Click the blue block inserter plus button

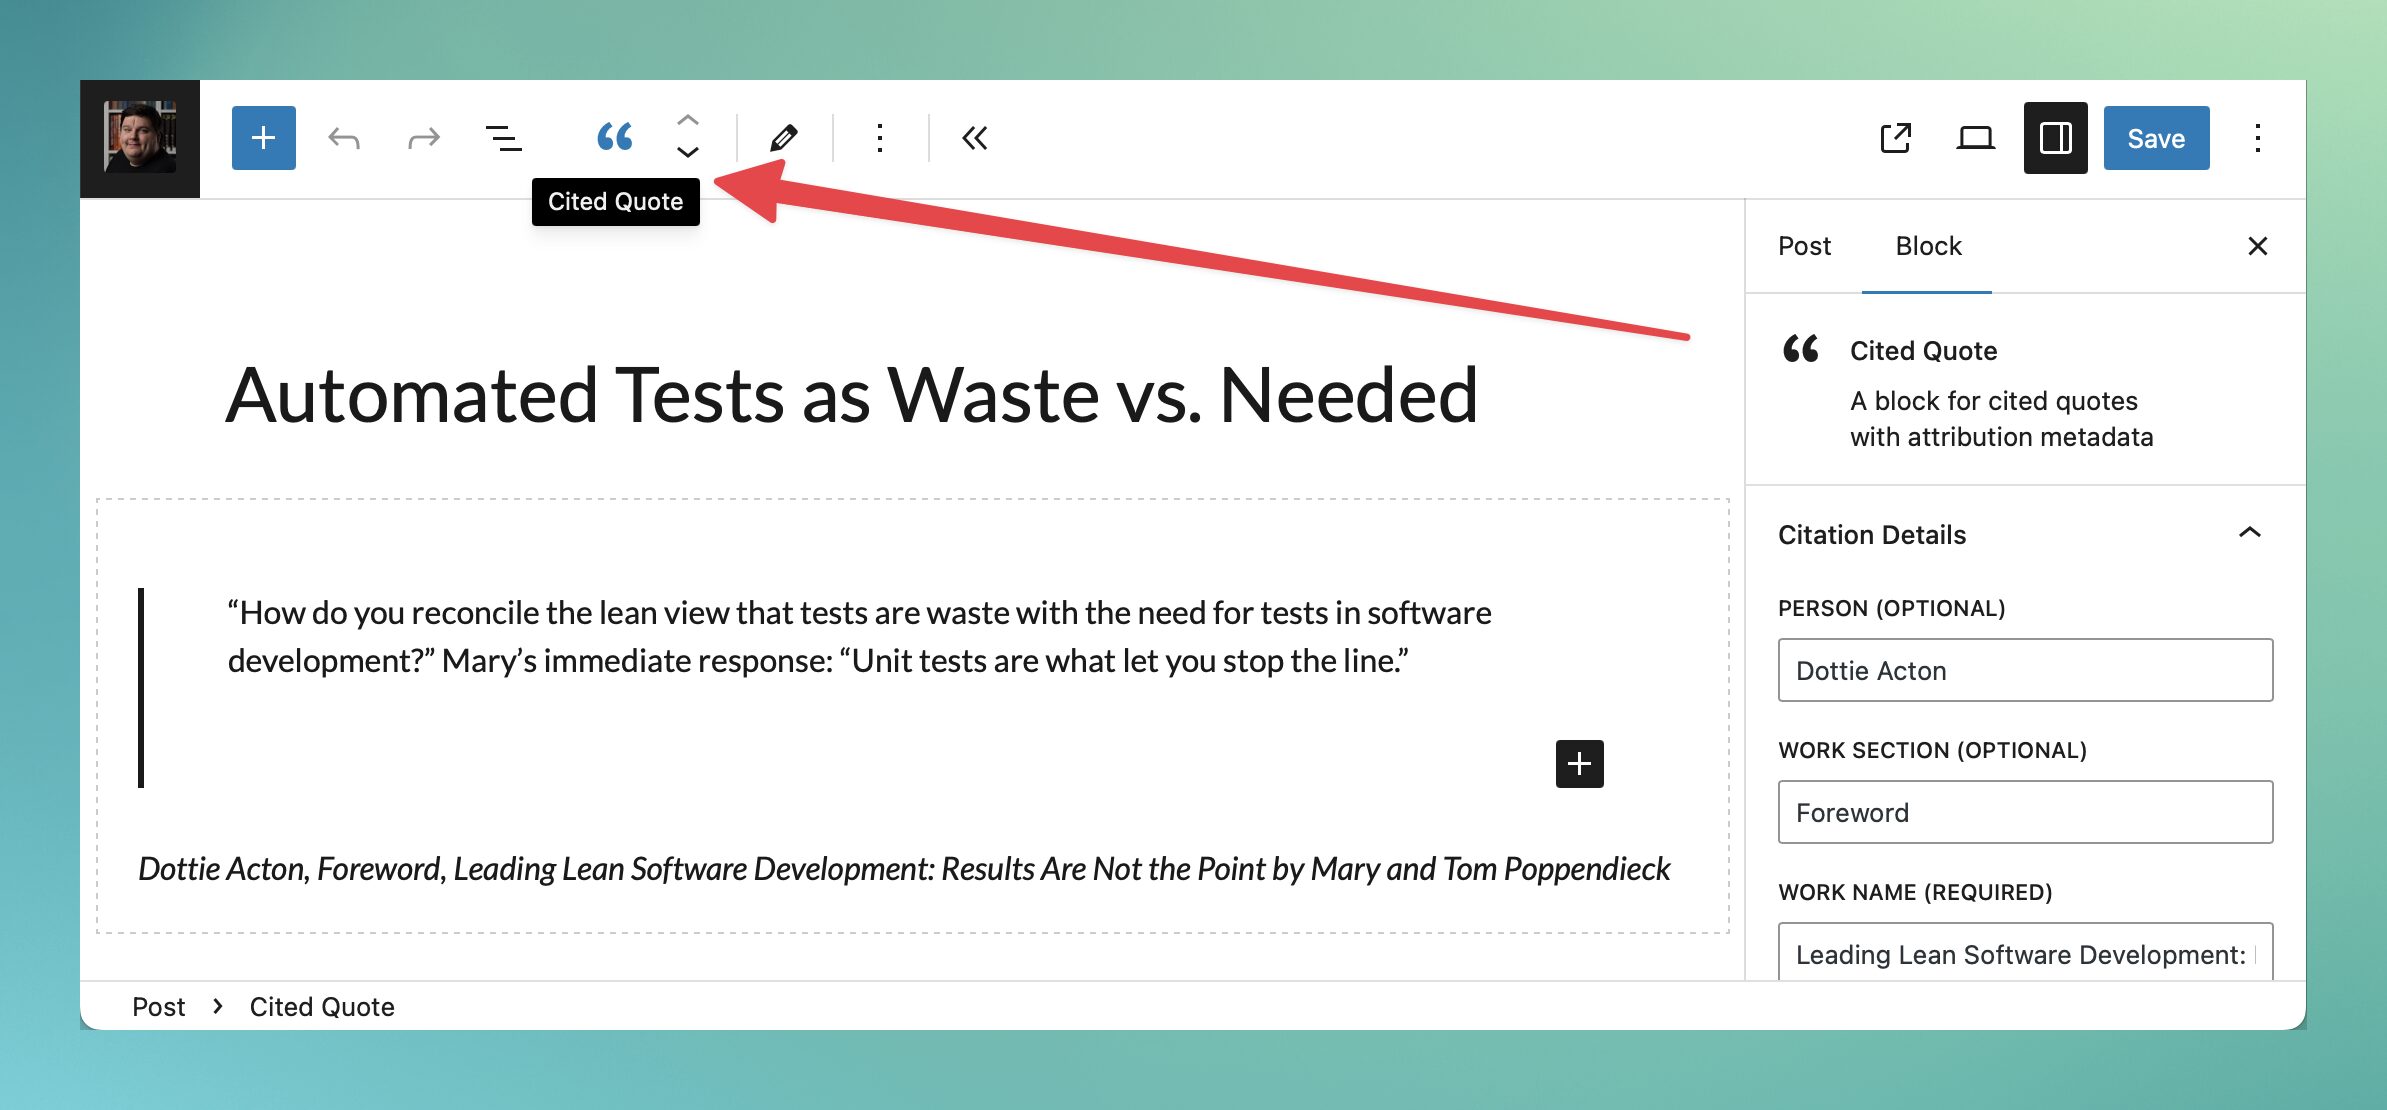(263, 138)
